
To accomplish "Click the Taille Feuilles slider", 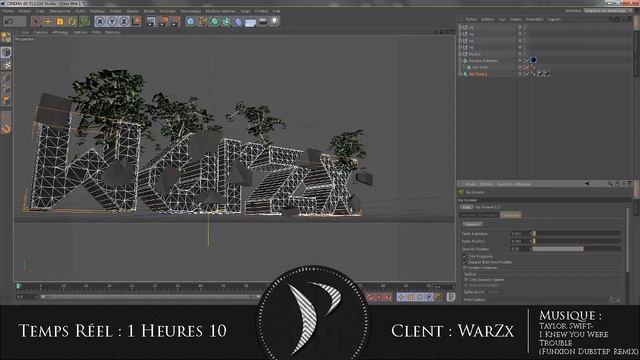I will click(577, 241).
